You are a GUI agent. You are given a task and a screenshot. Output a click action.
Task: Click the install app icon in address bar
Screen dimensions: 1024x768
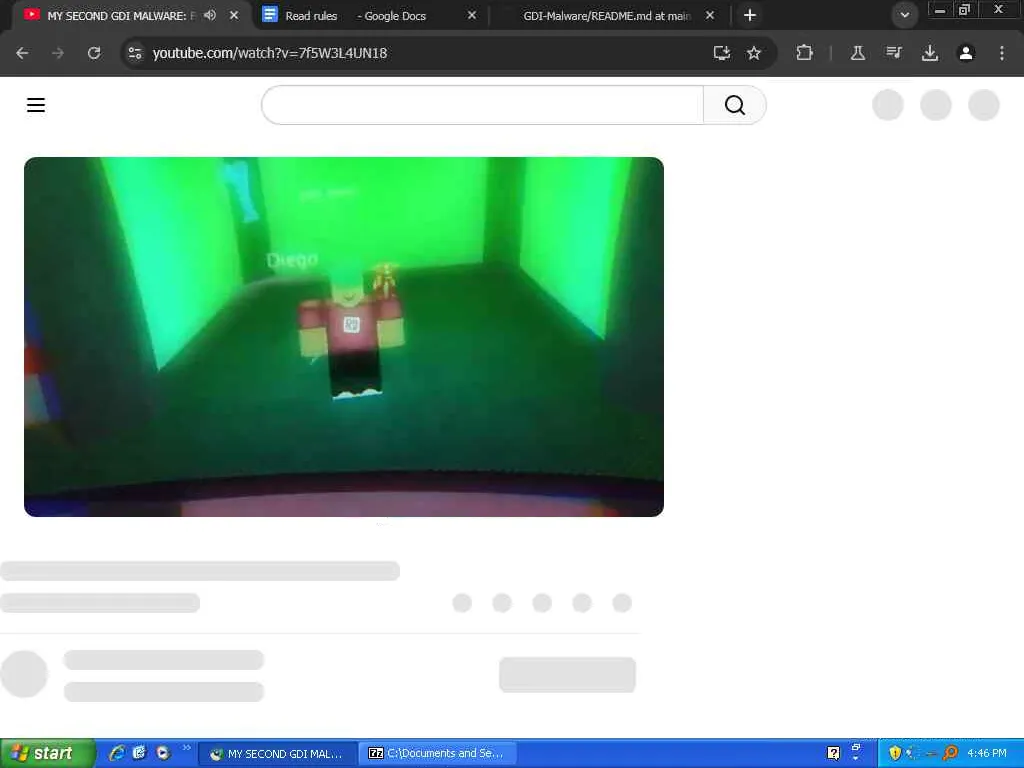point(722,53)
